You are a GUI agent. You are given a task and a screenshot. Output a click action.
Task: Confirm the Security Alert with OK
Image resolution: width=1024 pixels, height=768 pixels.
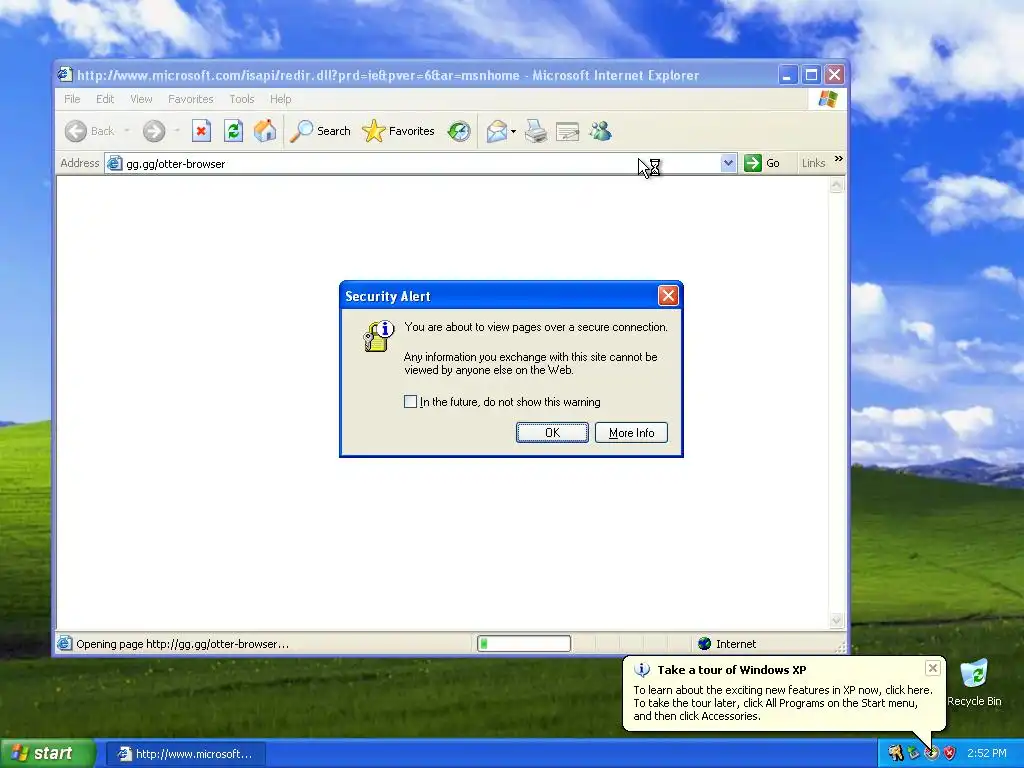[552, 432]
